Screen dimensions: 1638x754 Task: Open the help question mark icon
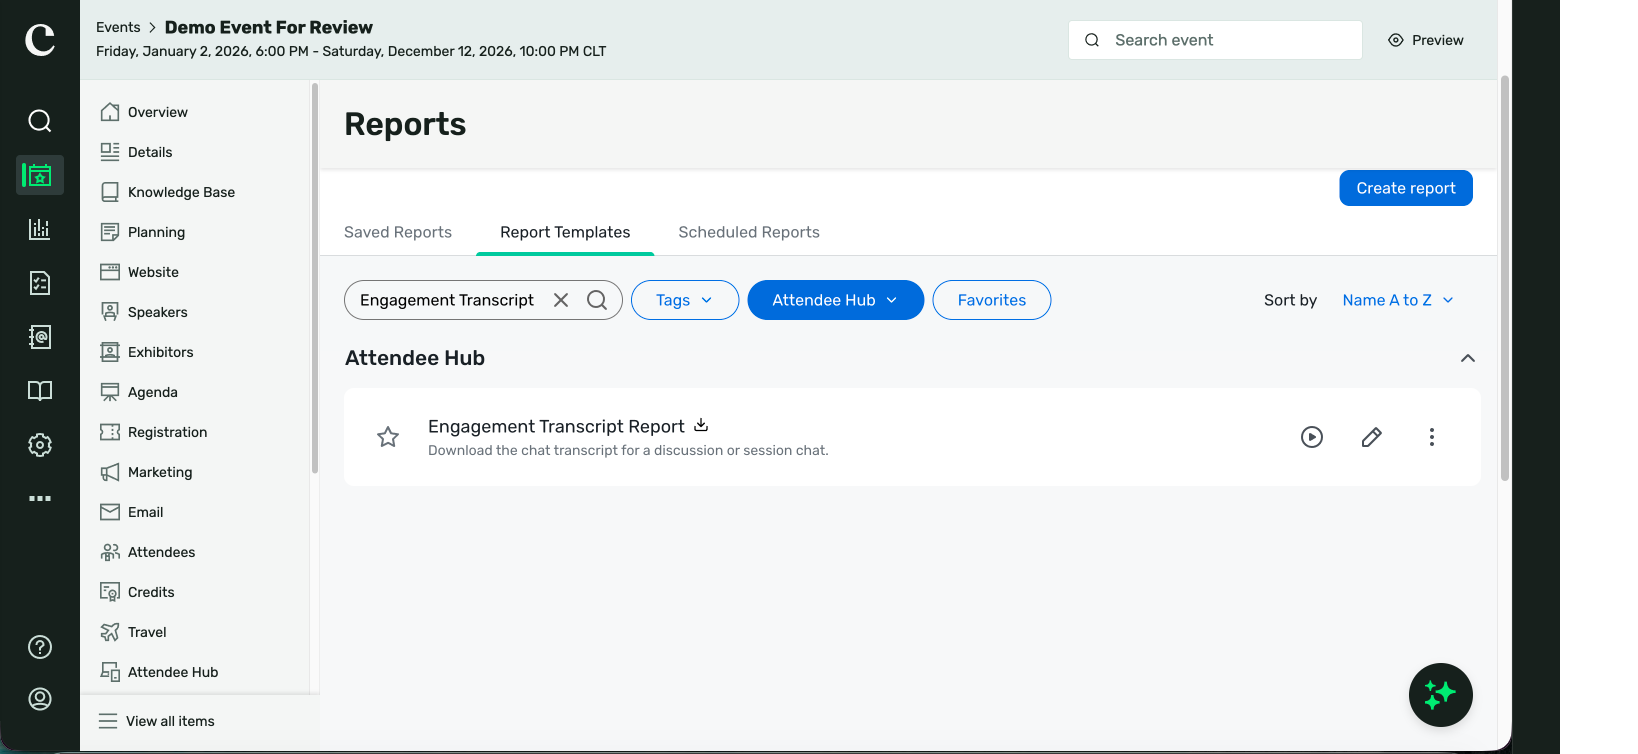click(40, 647)
